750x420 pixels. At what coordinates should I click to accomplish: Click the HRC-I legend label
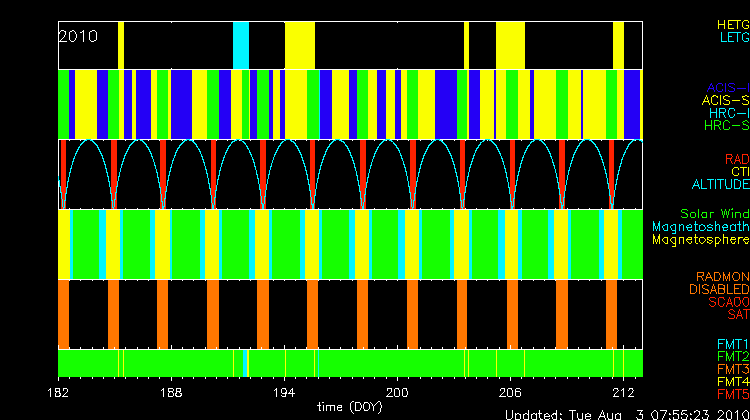[728, 113]
